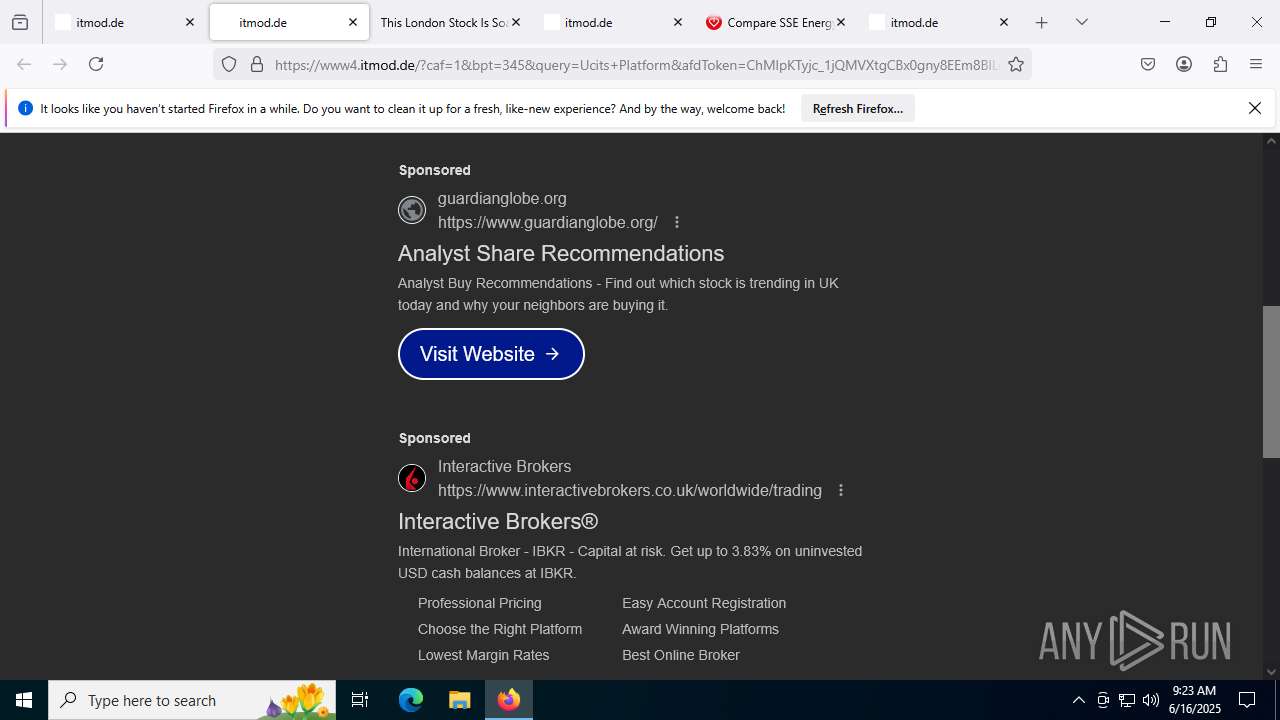Click the scrollbar down arrow

(x=1271, y=672)
